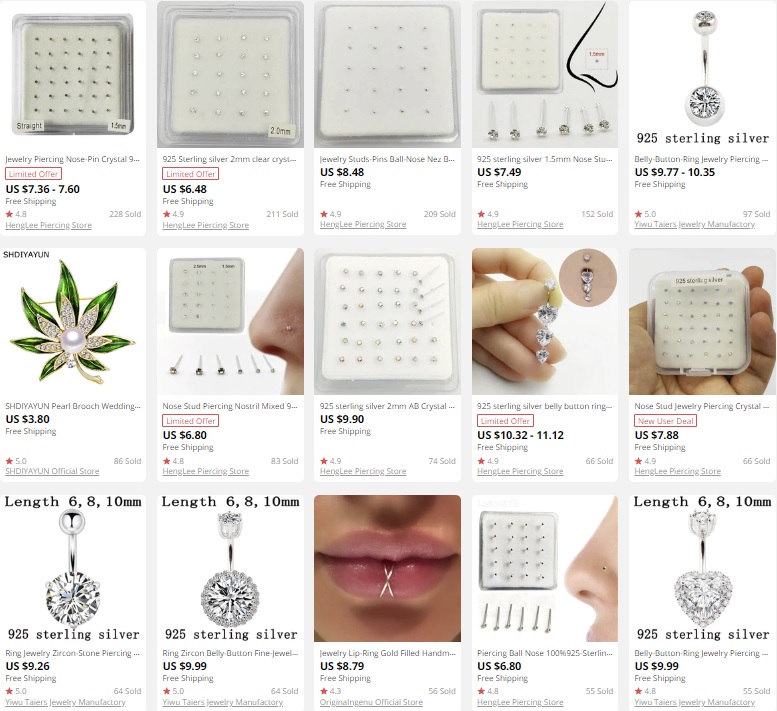This screenshot has width=777, height=711.
Task: Open 2mm AB Crystal nose stud image
Action: pyautogui.click(x=388, y=321)
